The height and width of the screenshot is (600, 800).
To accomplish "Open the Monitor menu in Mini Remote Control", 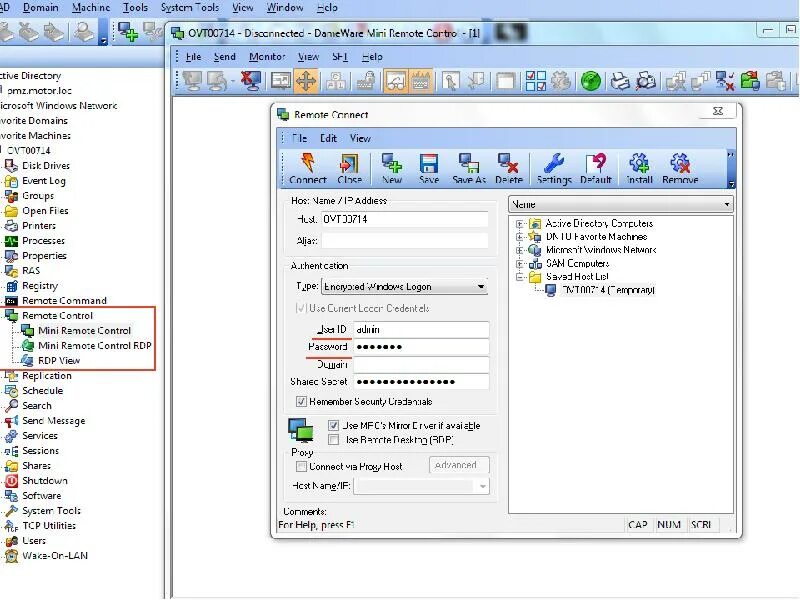I will click(x=267, y=57).
